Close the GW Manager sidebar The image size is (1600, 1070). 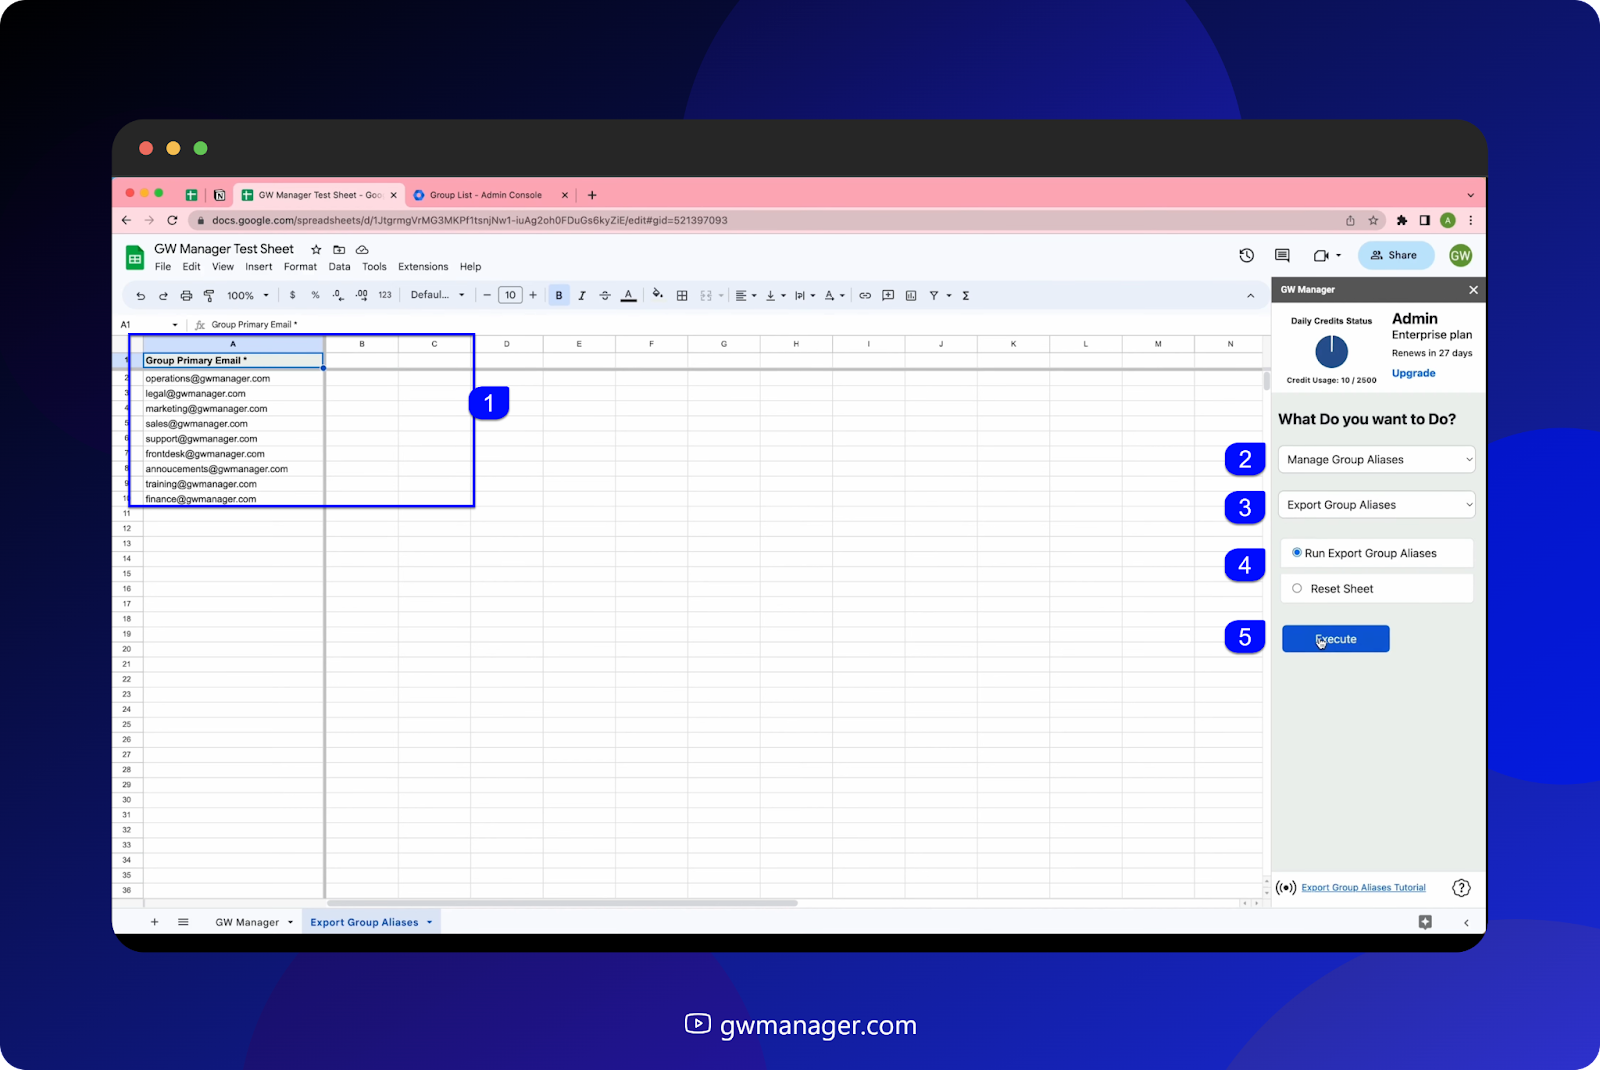[x=1473, y=290]
